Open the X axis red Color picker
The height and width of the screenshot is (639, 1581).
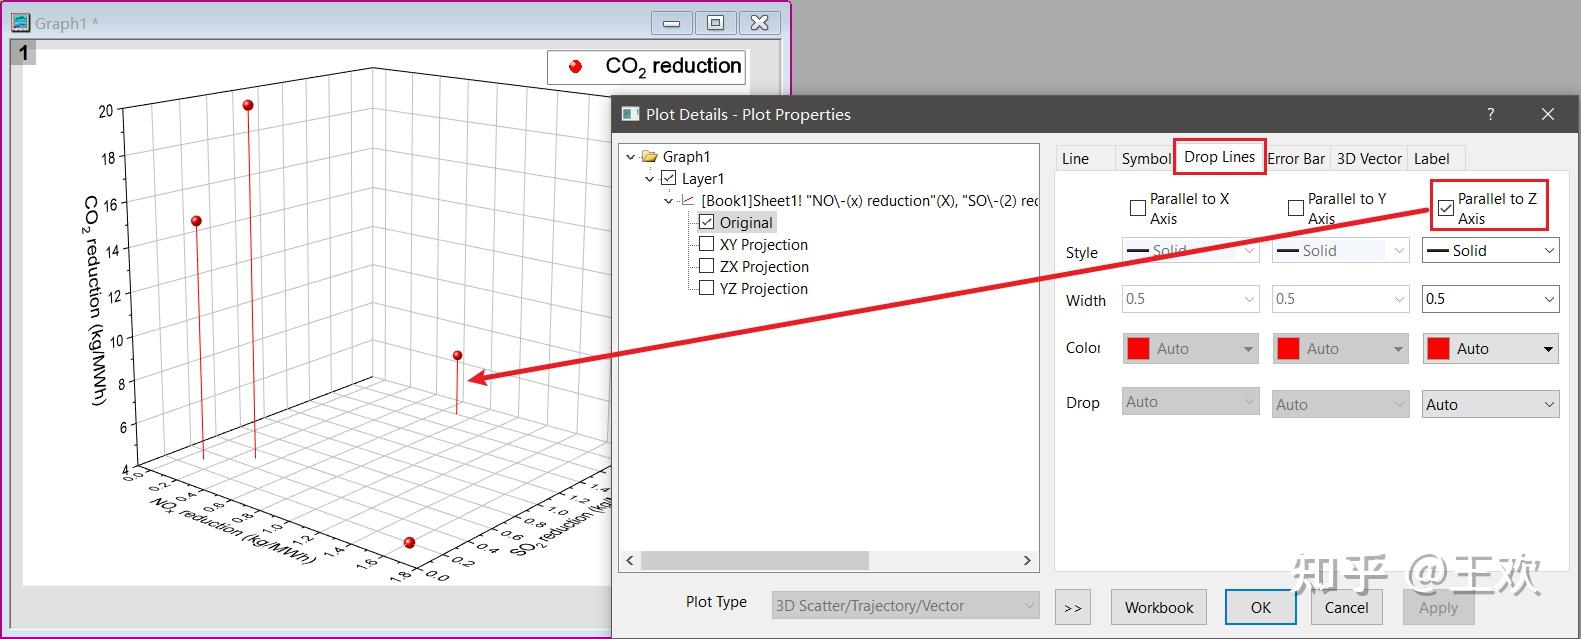[1190, 348]
